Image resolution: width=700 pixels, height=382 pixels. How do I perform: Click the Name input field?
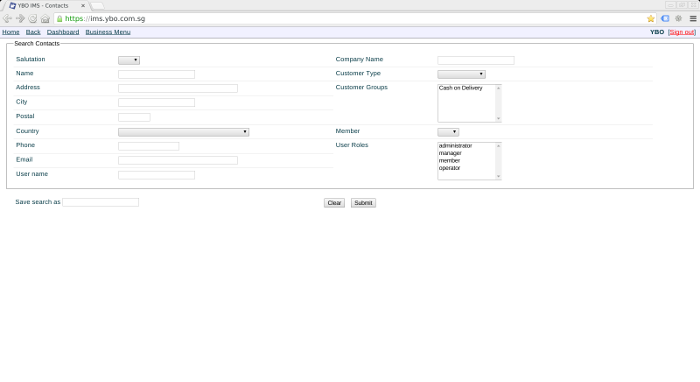[x=156, y=74]
